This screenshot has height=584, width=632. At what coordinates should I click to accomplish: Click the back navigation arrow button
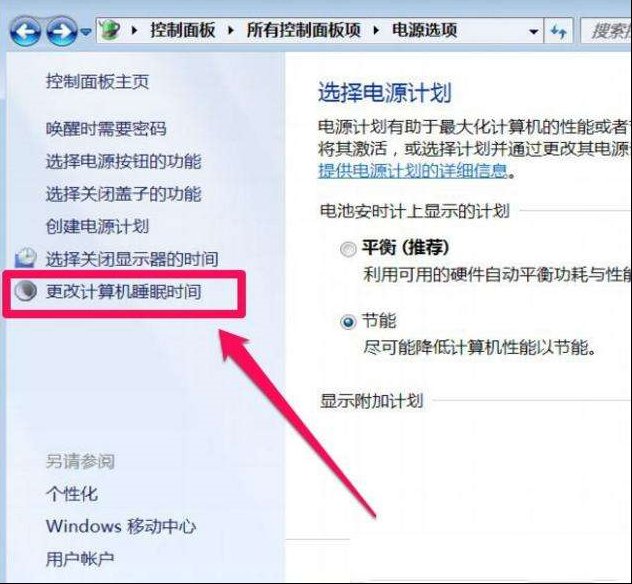pos(25,31)
